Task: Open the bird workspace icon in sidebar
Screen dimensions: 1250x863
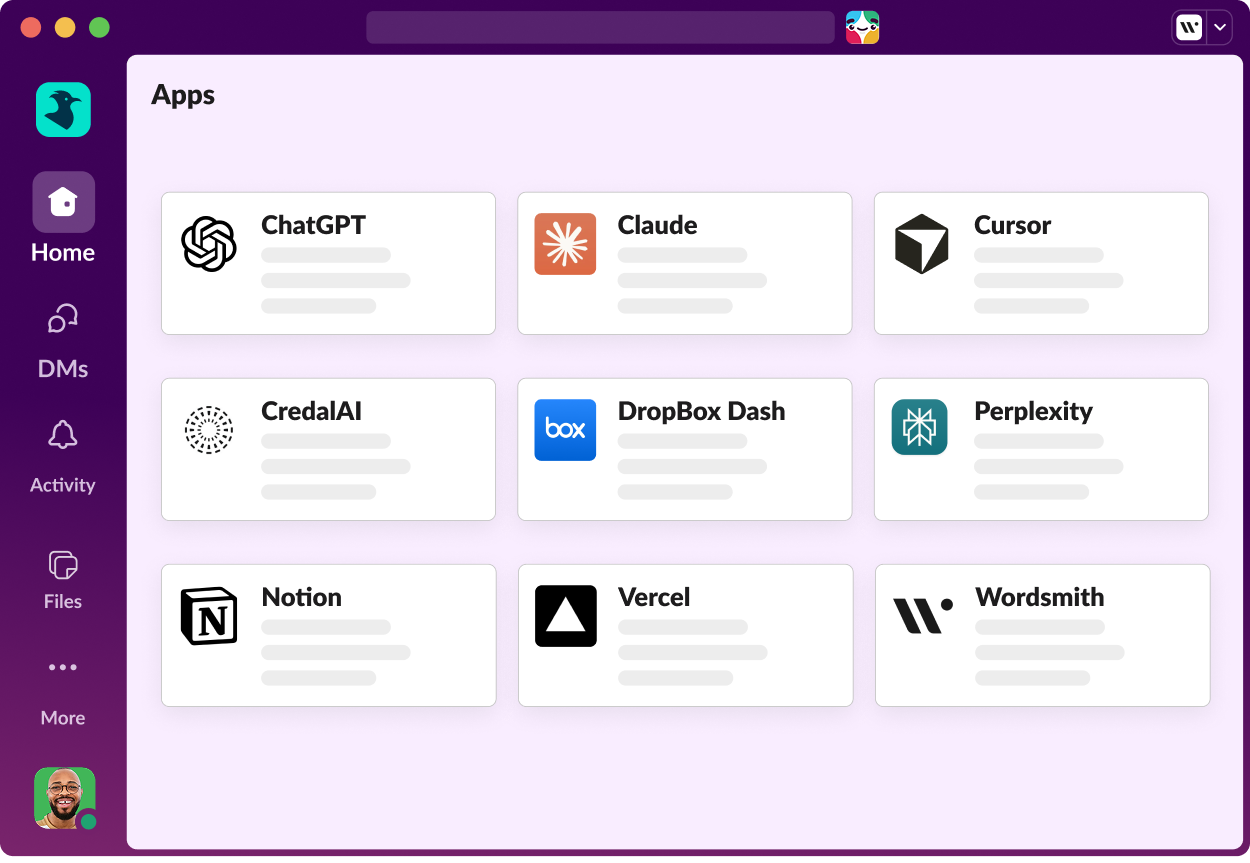Action: pyautogui.click(x=63, y=109)
